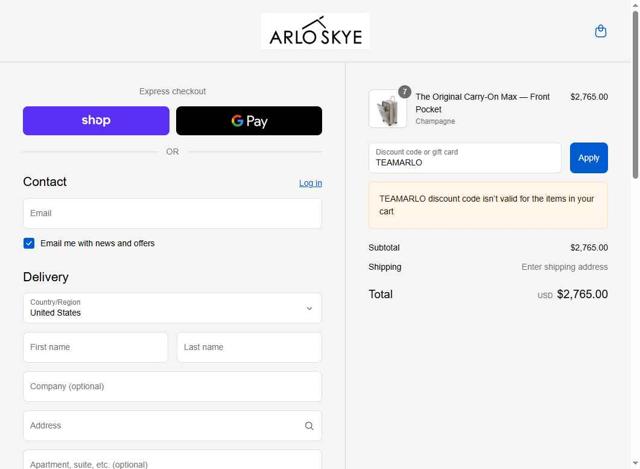Click the 'Express checkout' label

(172, 91)
